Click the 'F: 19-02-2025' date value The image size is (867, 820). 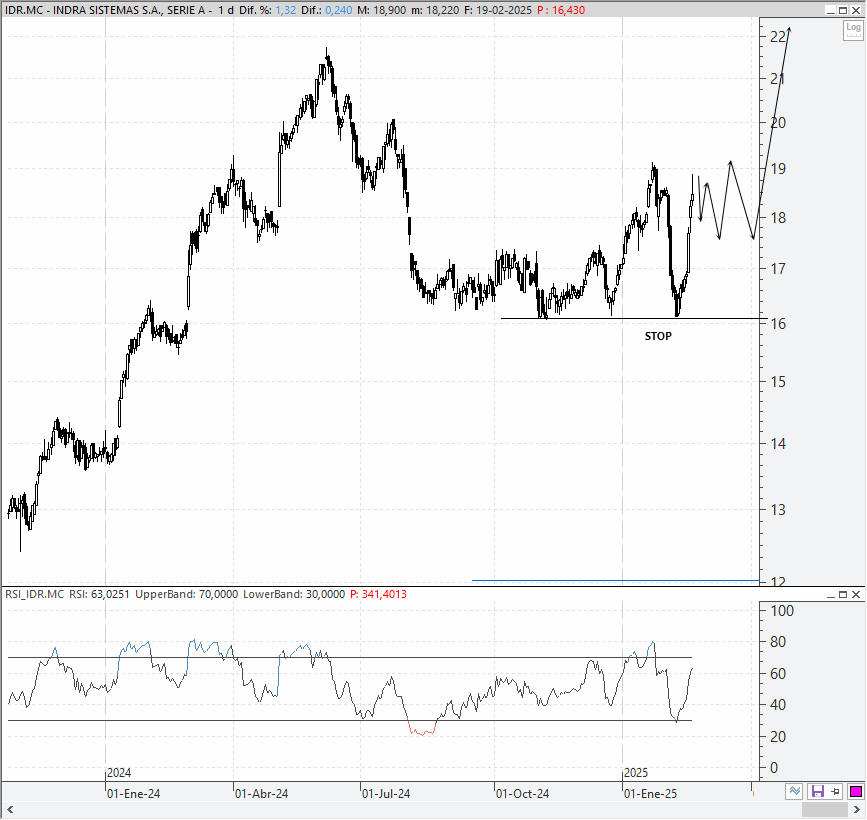(x=498, y=10)
